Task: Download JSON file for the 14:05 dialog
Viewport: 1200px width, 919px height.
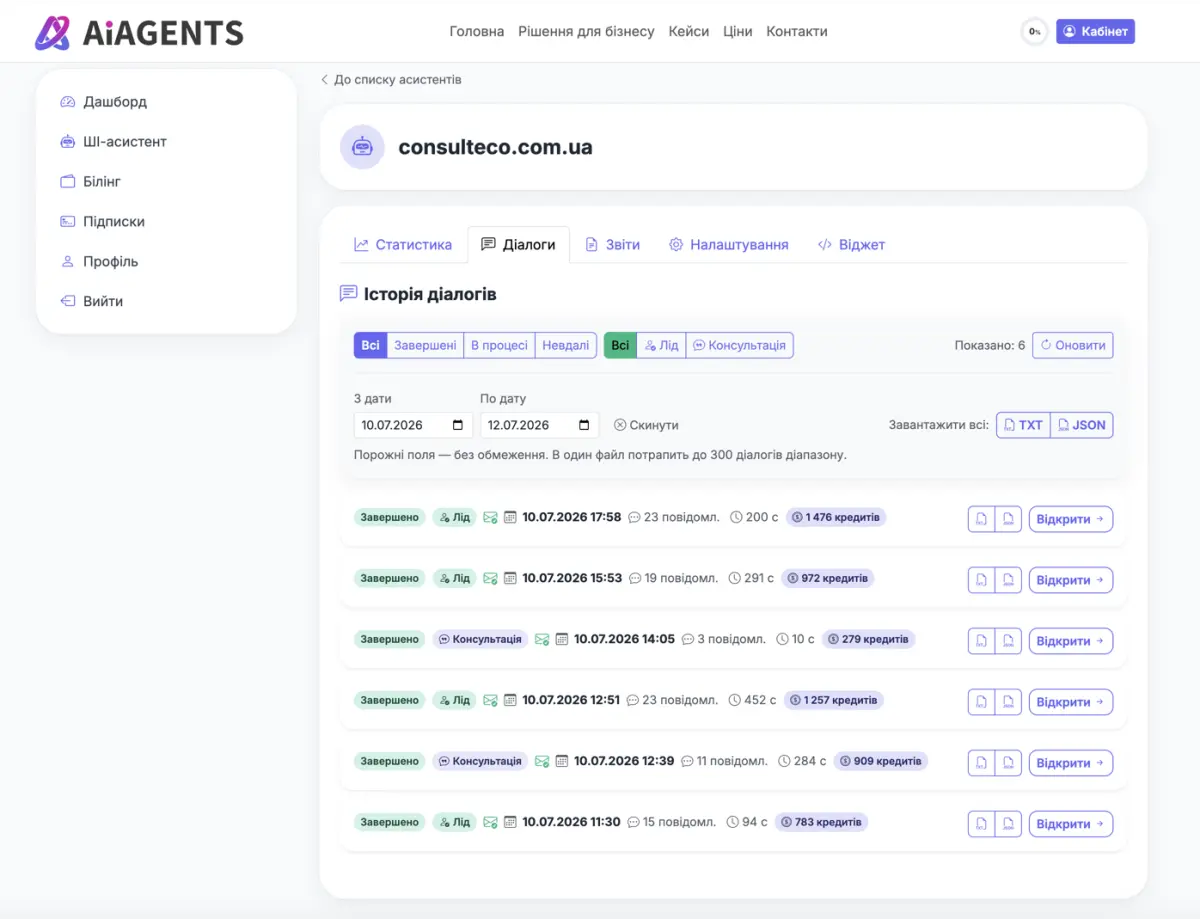Action: pos(1008,641)
